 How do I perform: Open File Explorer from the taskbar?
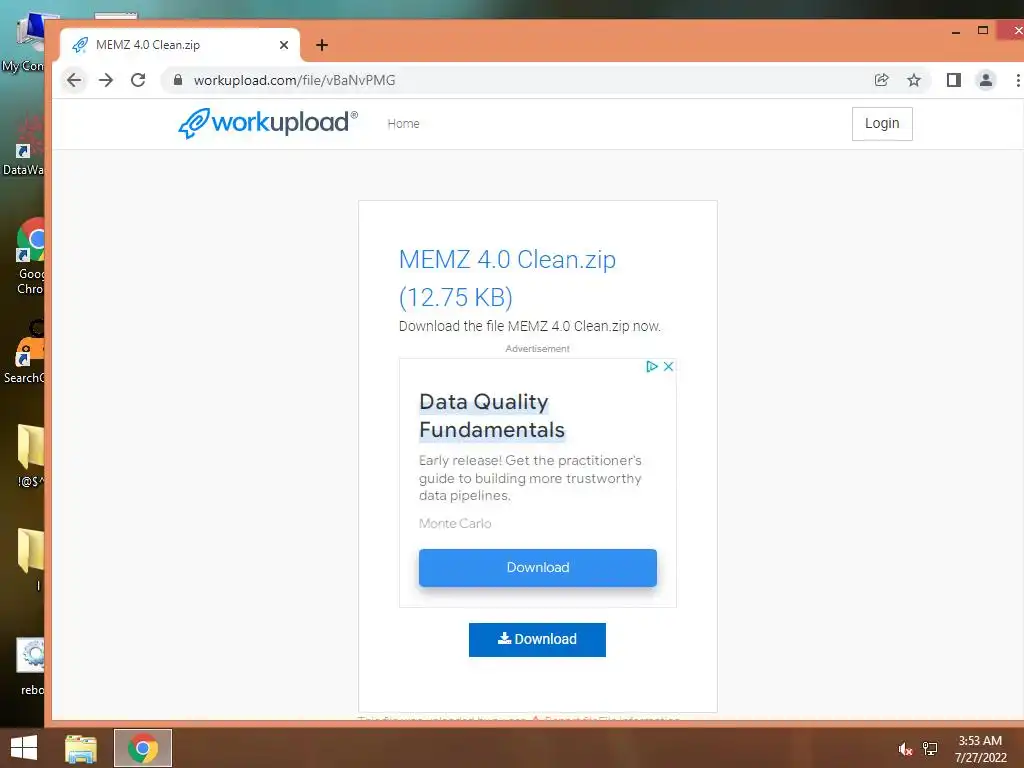[81, 748]
